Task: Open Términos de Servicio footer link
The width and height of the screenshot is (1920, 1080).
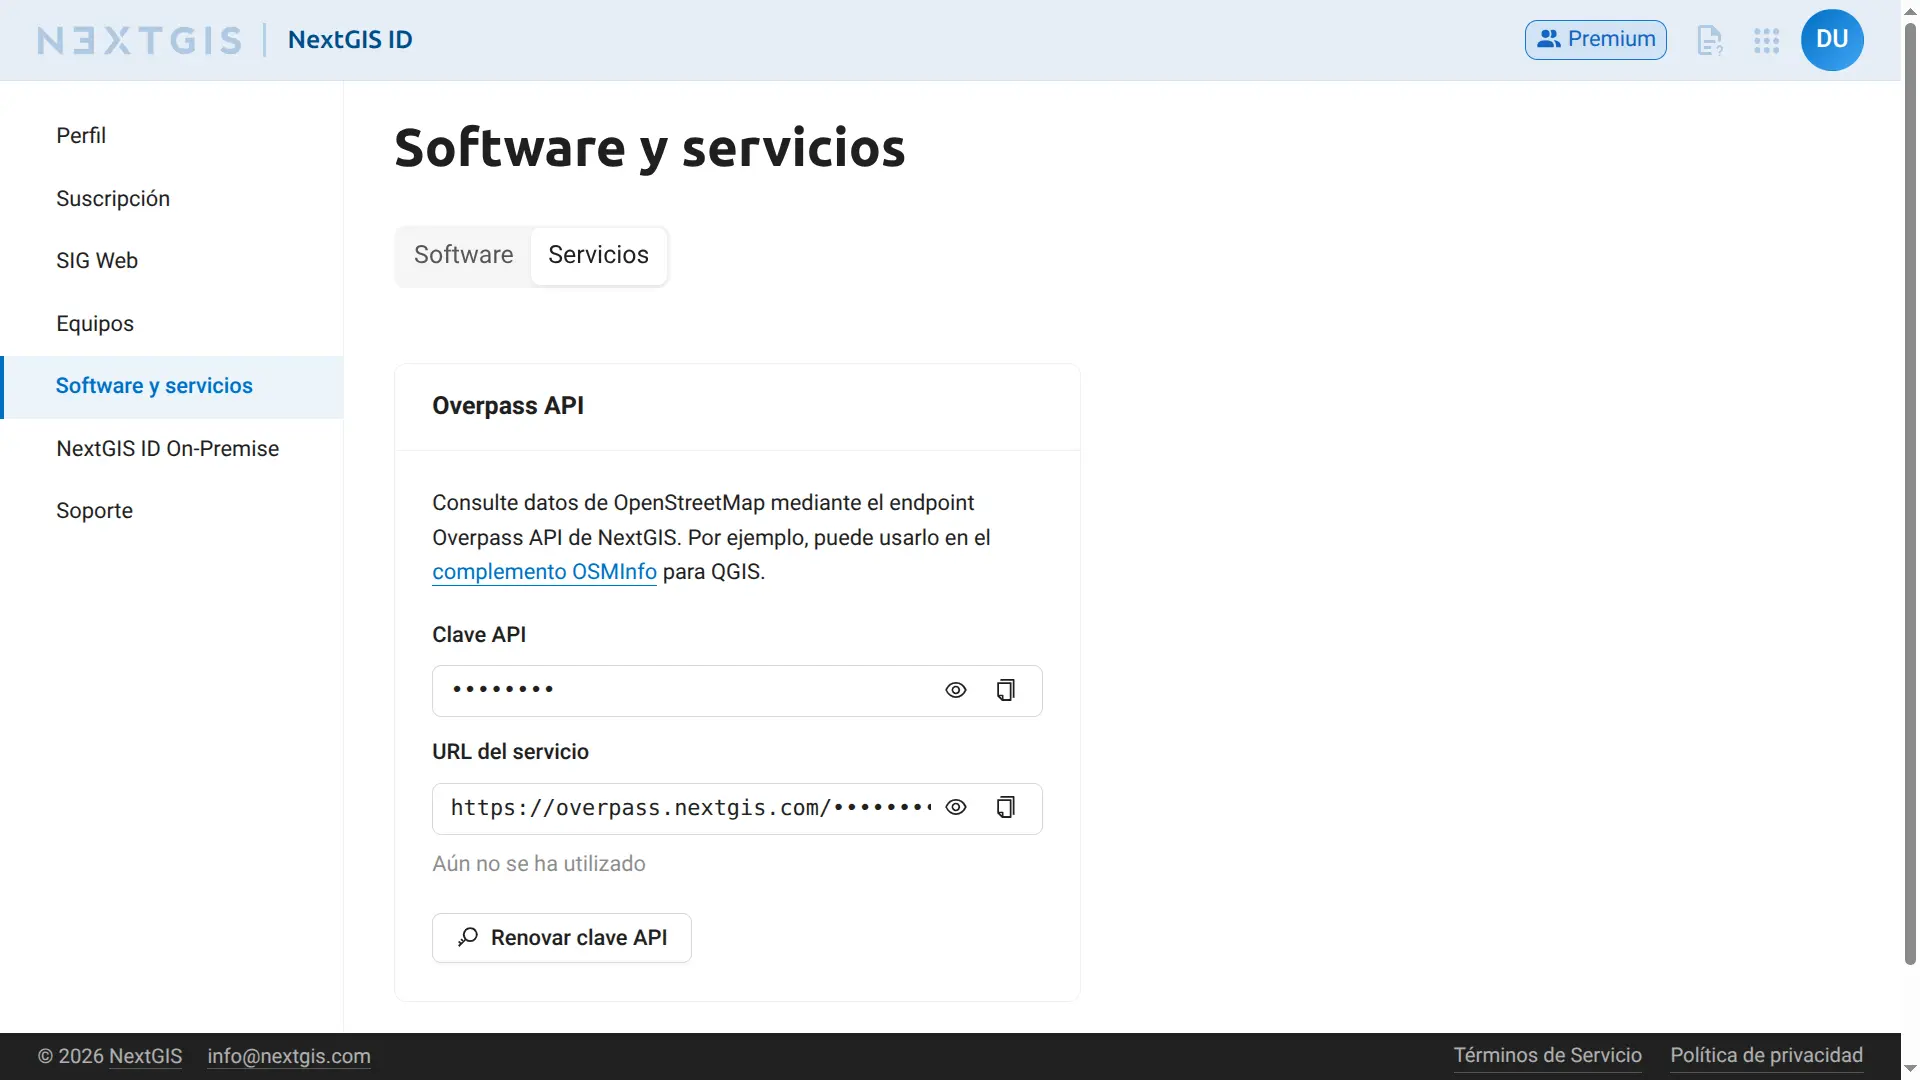Action: point(1547,1055)
